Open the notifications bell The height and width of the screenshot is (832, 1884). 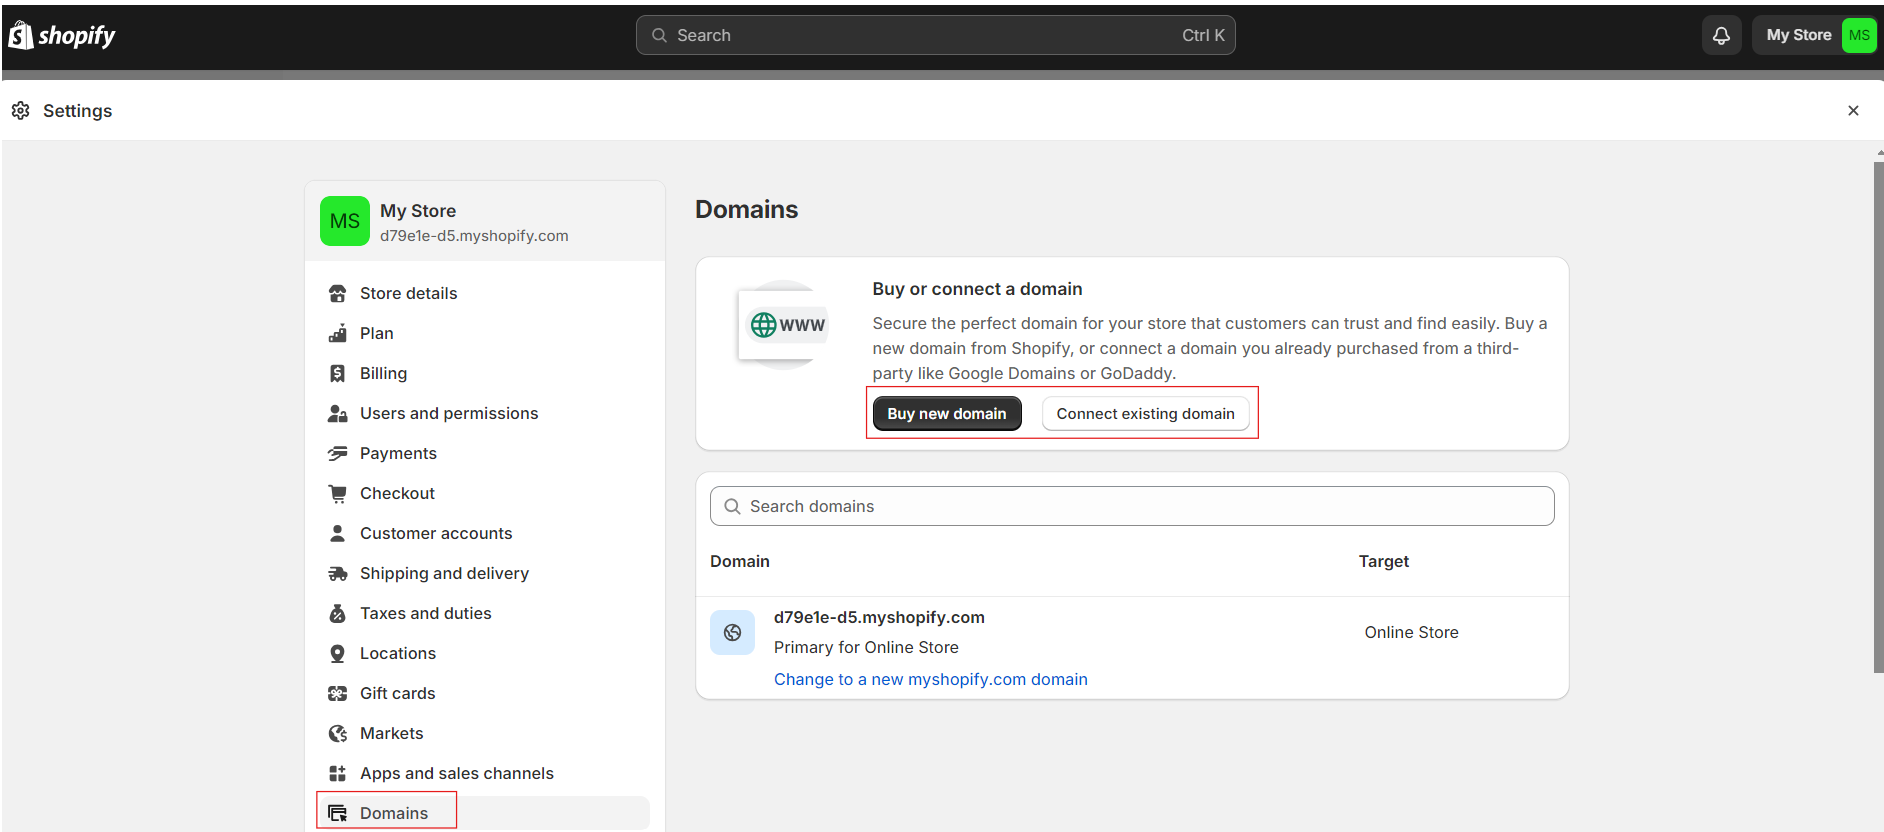(x=1721, y=36)
